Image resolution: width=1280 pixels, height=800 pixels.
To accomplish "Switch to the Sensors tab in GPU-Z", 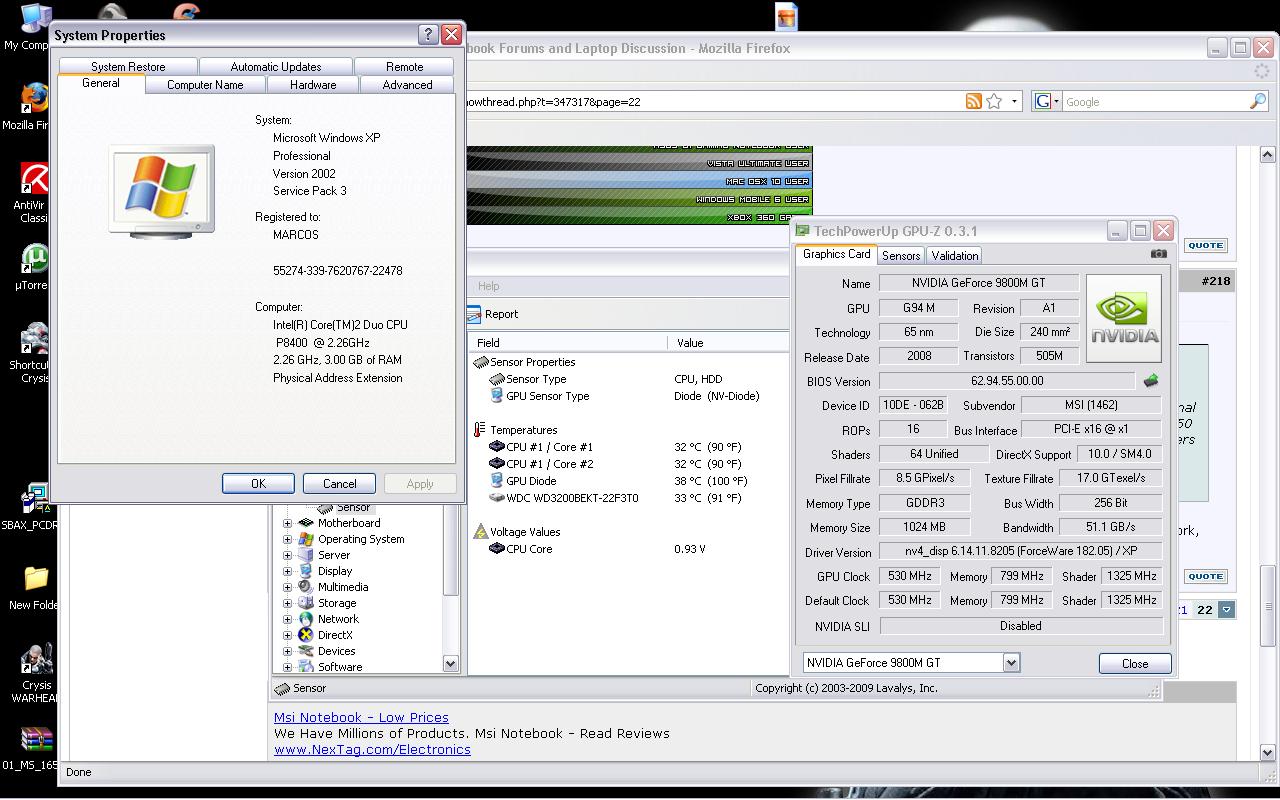I will coord(901,256).
